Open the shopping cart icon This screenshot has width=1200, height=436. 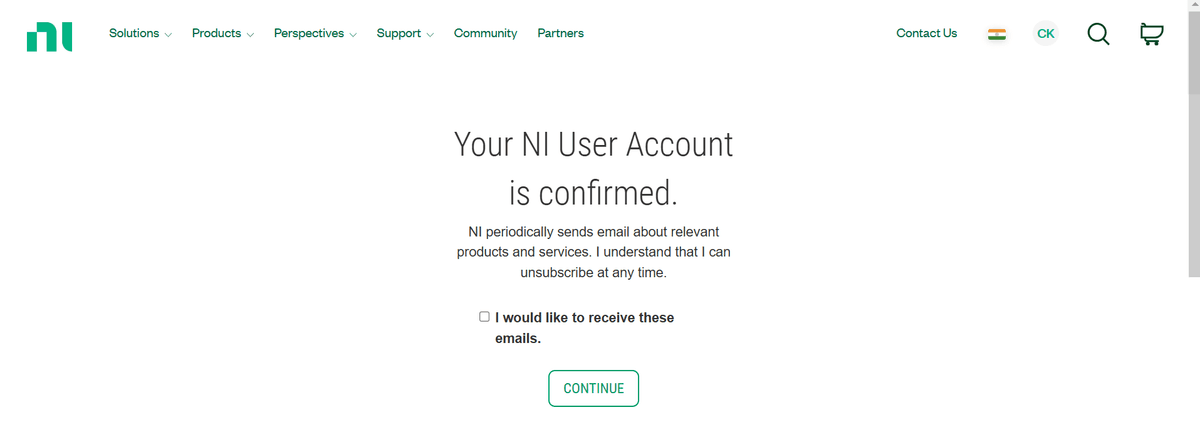pyautogui.click(x=1151, y=34)
